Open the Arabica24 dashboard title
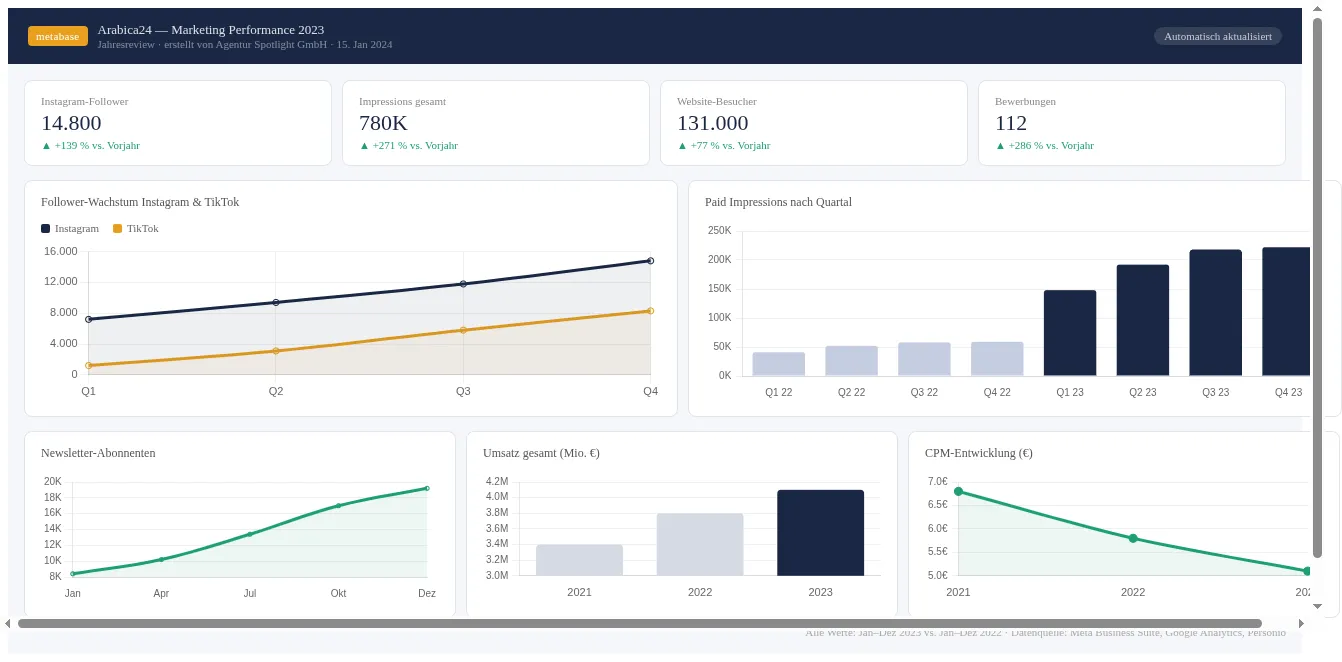The height and width of the screenshot is (662, 1342). pyautogui.click(x=211, y=29)
